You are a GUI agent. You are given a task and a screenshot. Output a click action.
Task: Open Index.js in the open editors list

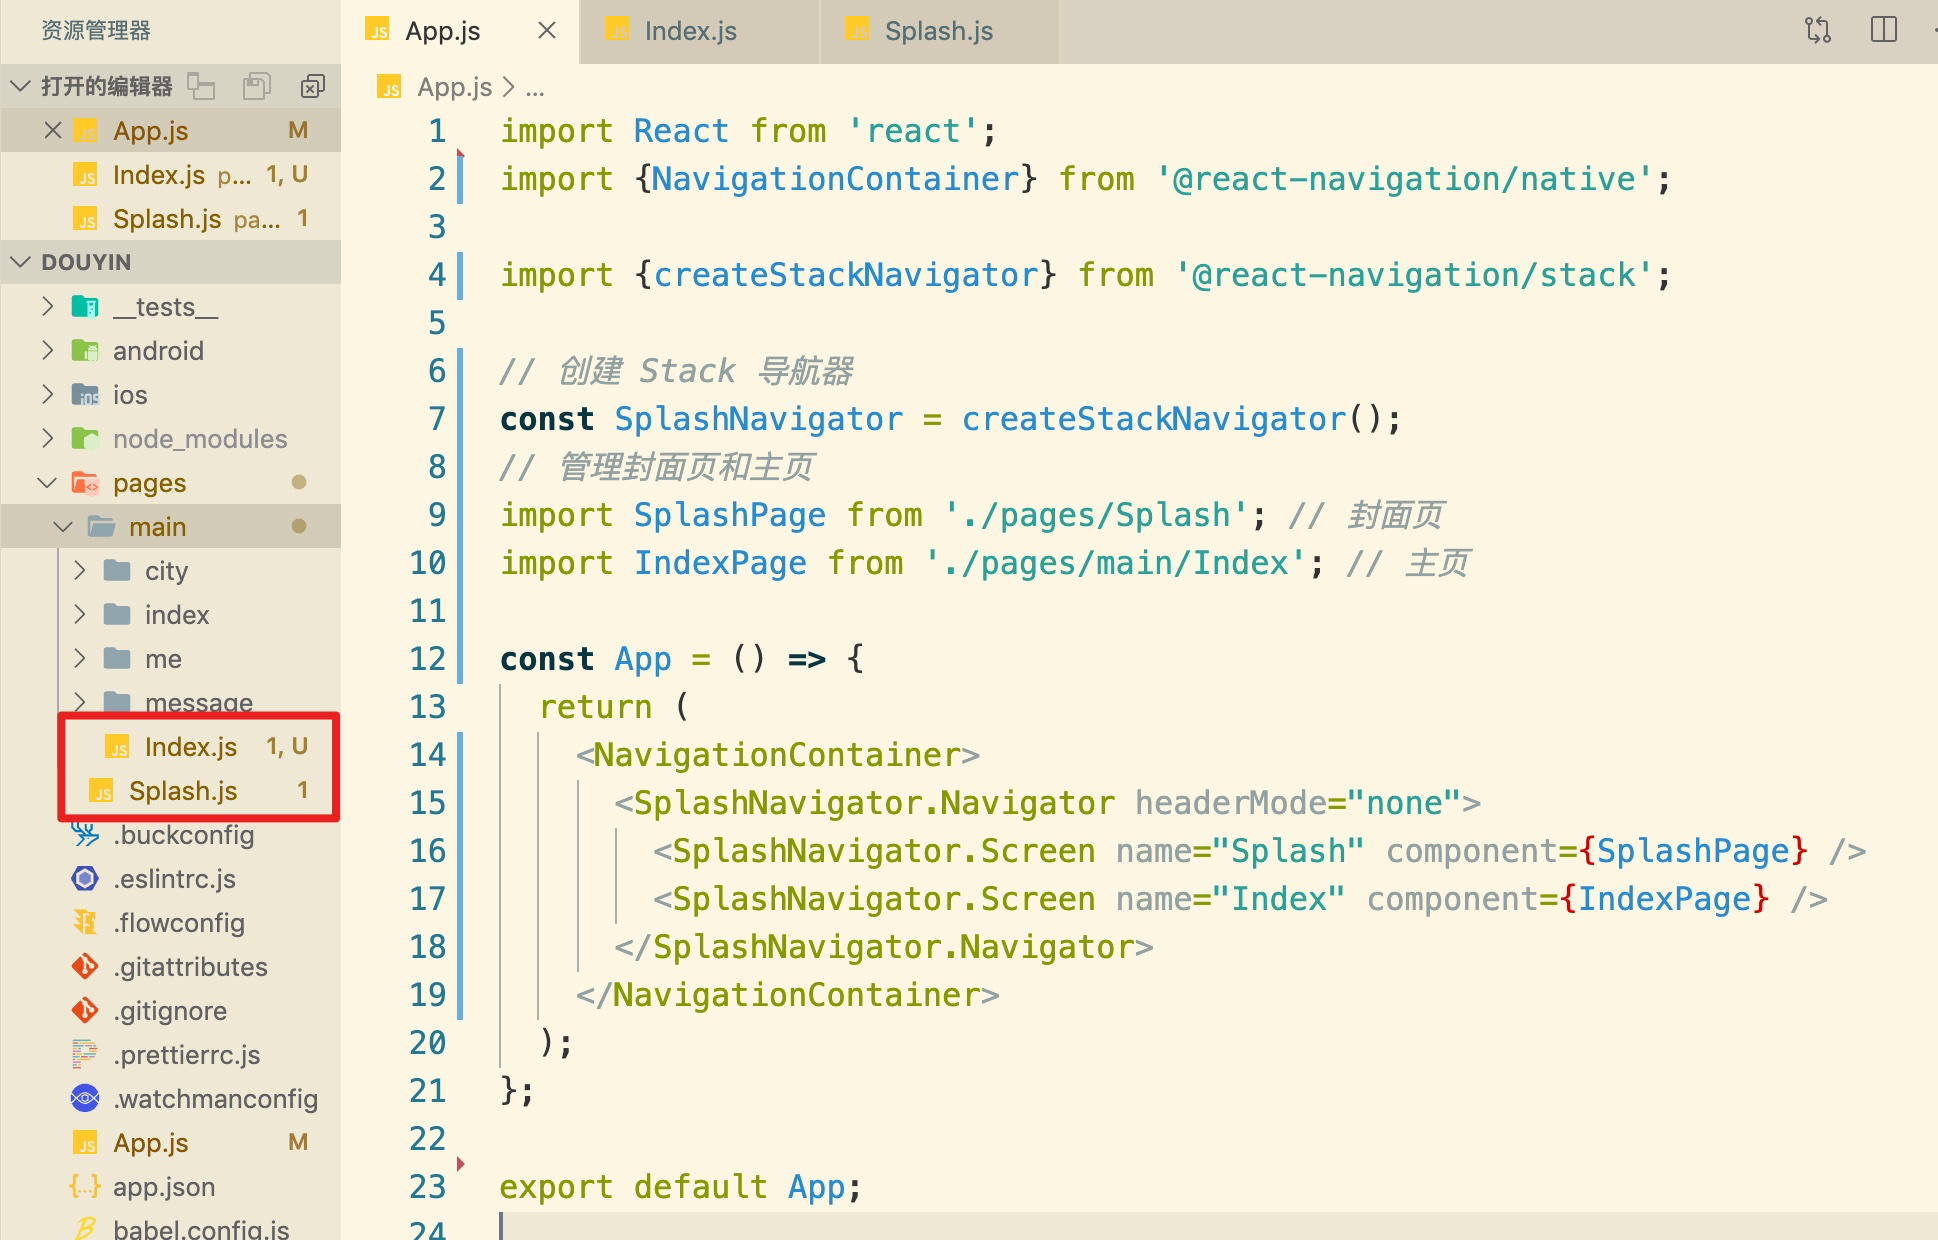click(170, 175)
